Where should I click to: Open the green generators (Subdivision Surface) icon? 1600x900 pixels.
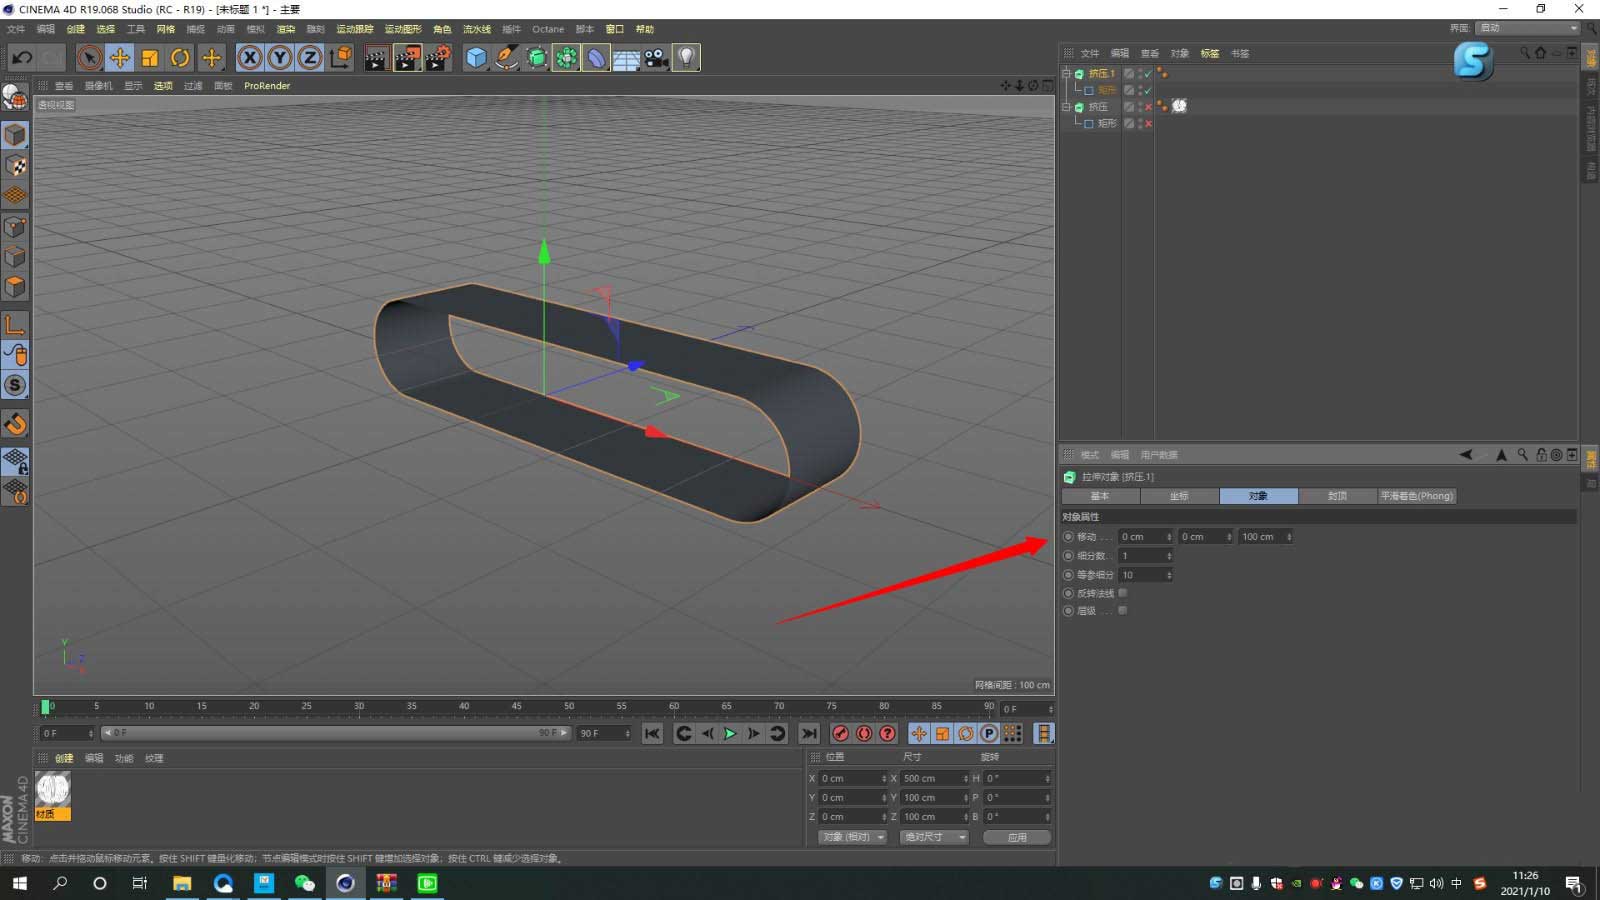[x=536, y=57]
